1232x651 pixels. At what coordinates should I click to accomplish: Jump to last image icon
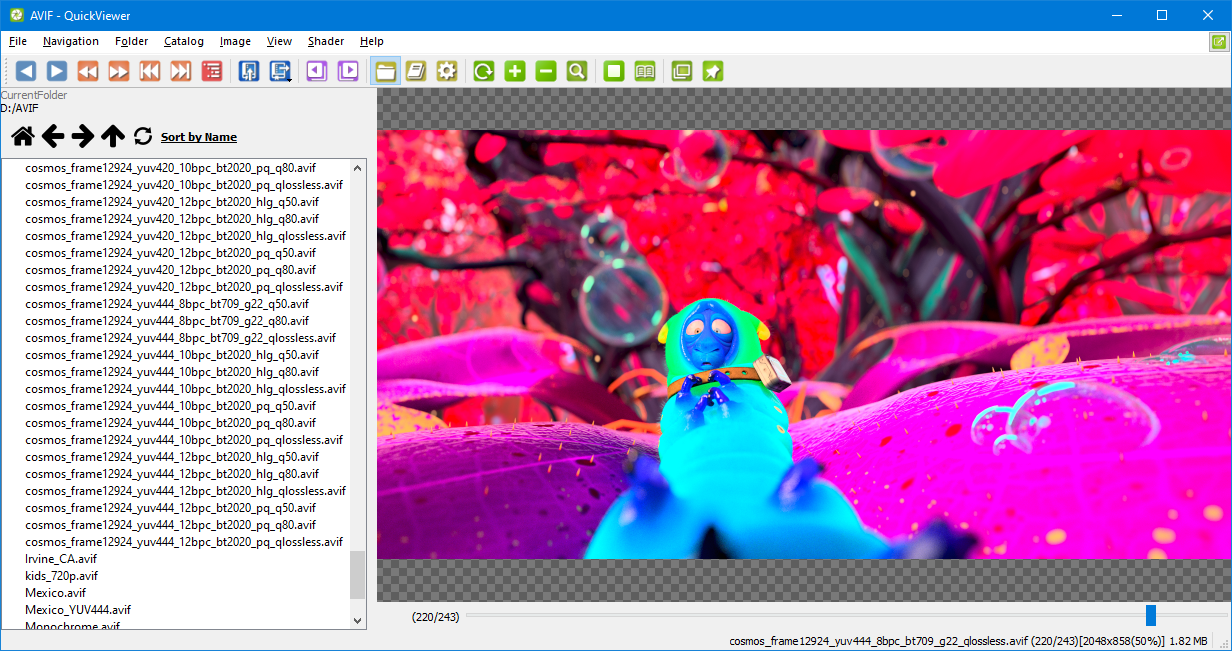pos(180,71)
